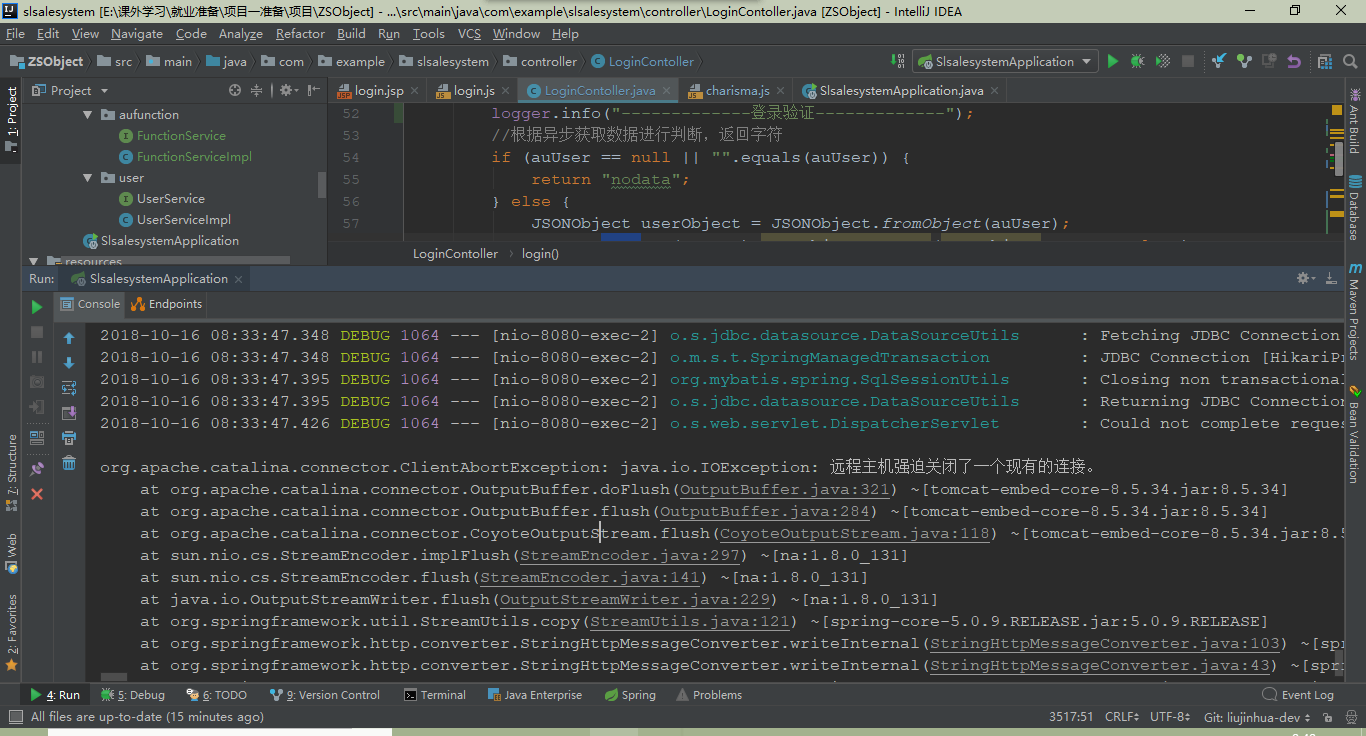
Task: Clear all console output trash icon
Action: tap(69, 463)
